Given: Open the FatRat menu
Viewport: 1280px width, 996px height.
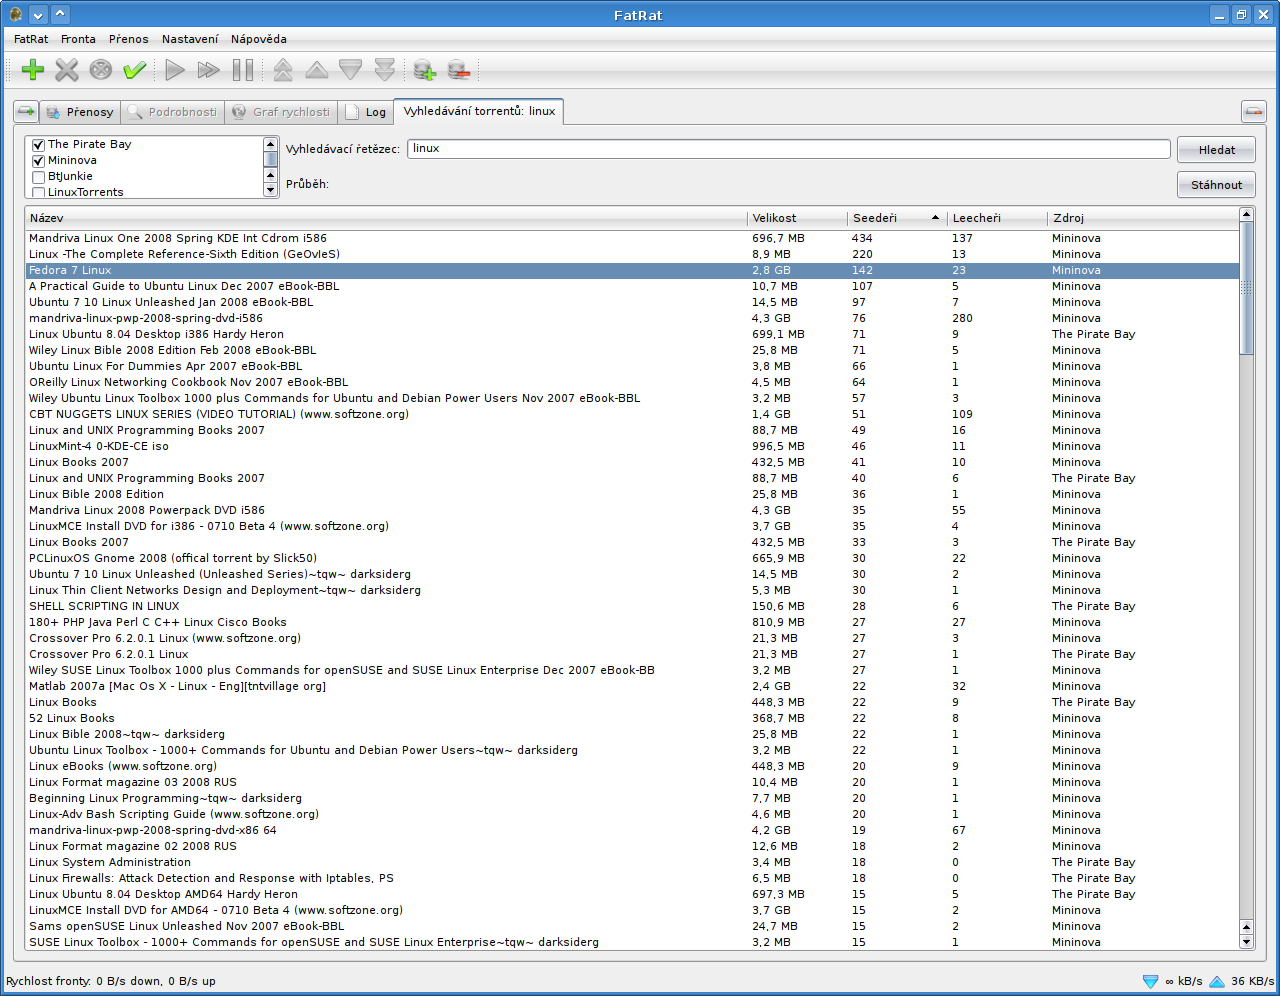Looking at the screenshot, I should point(31,39).
